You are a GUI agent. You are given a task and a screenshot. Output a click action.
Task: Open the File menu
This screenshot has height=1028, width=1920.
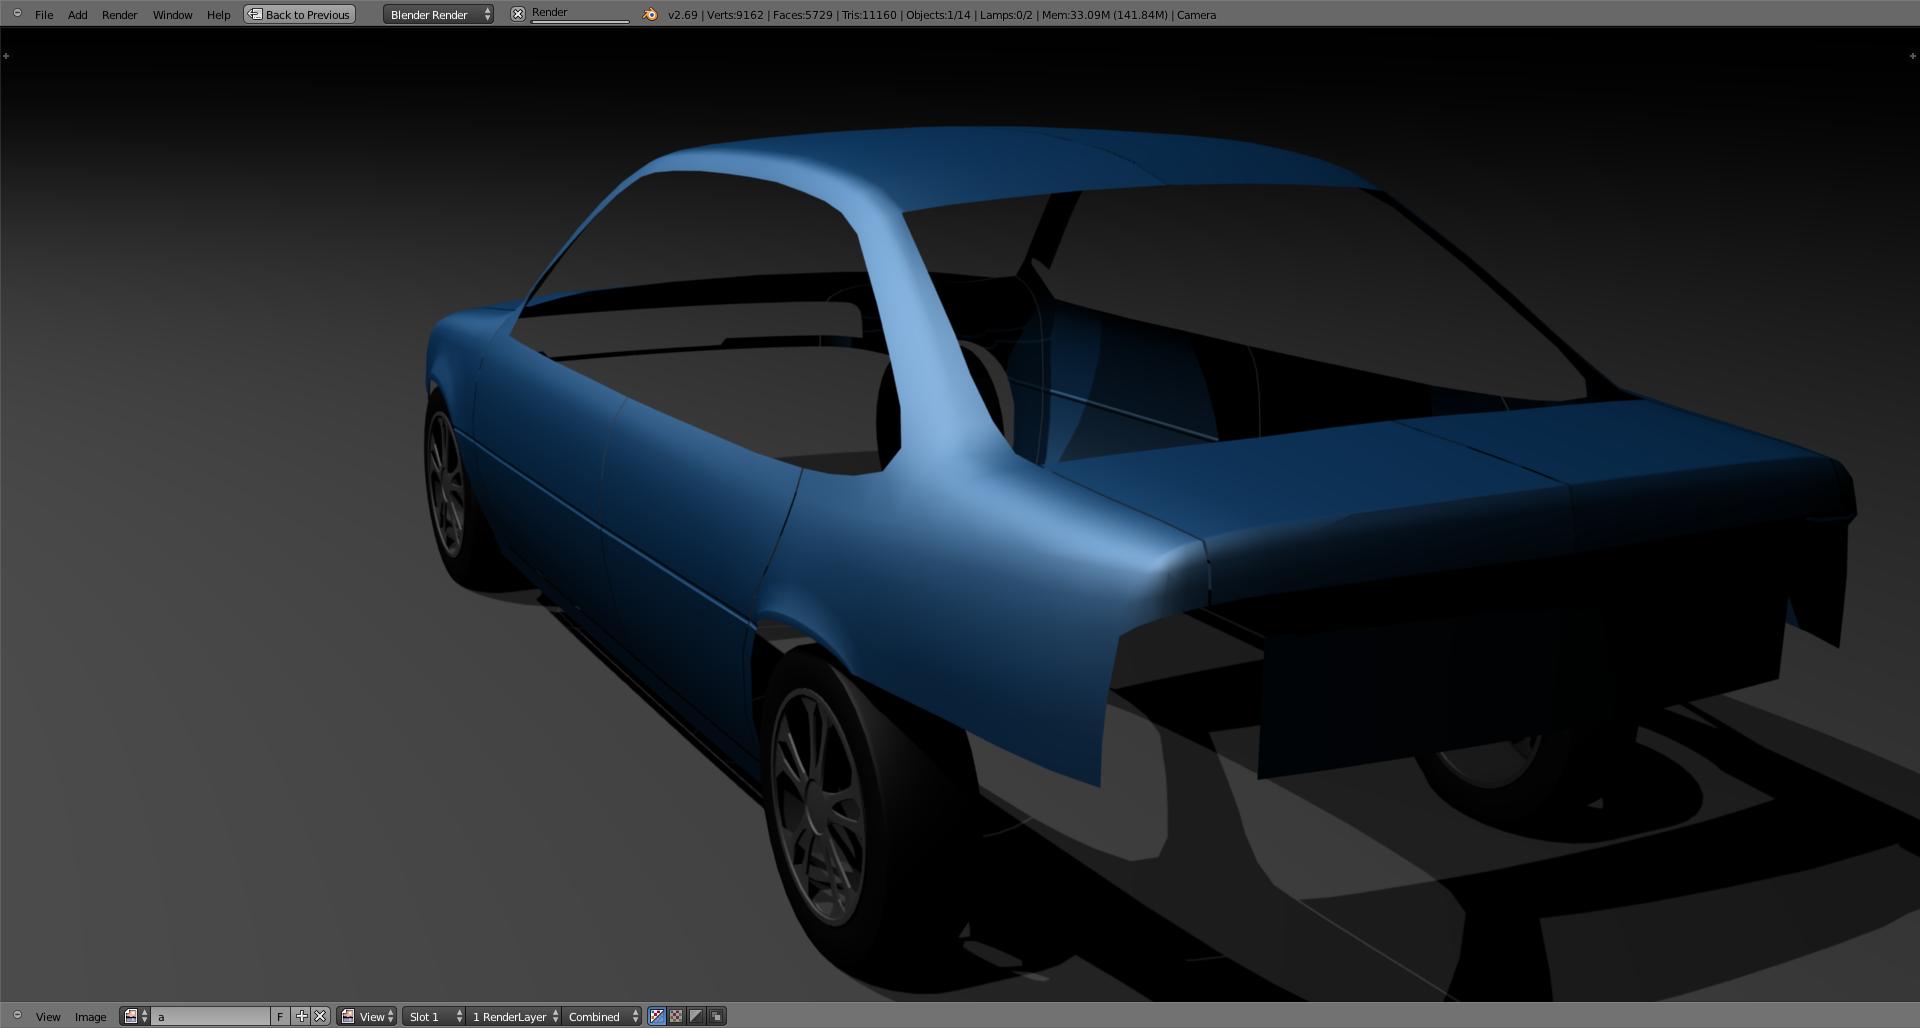point(44,14)
